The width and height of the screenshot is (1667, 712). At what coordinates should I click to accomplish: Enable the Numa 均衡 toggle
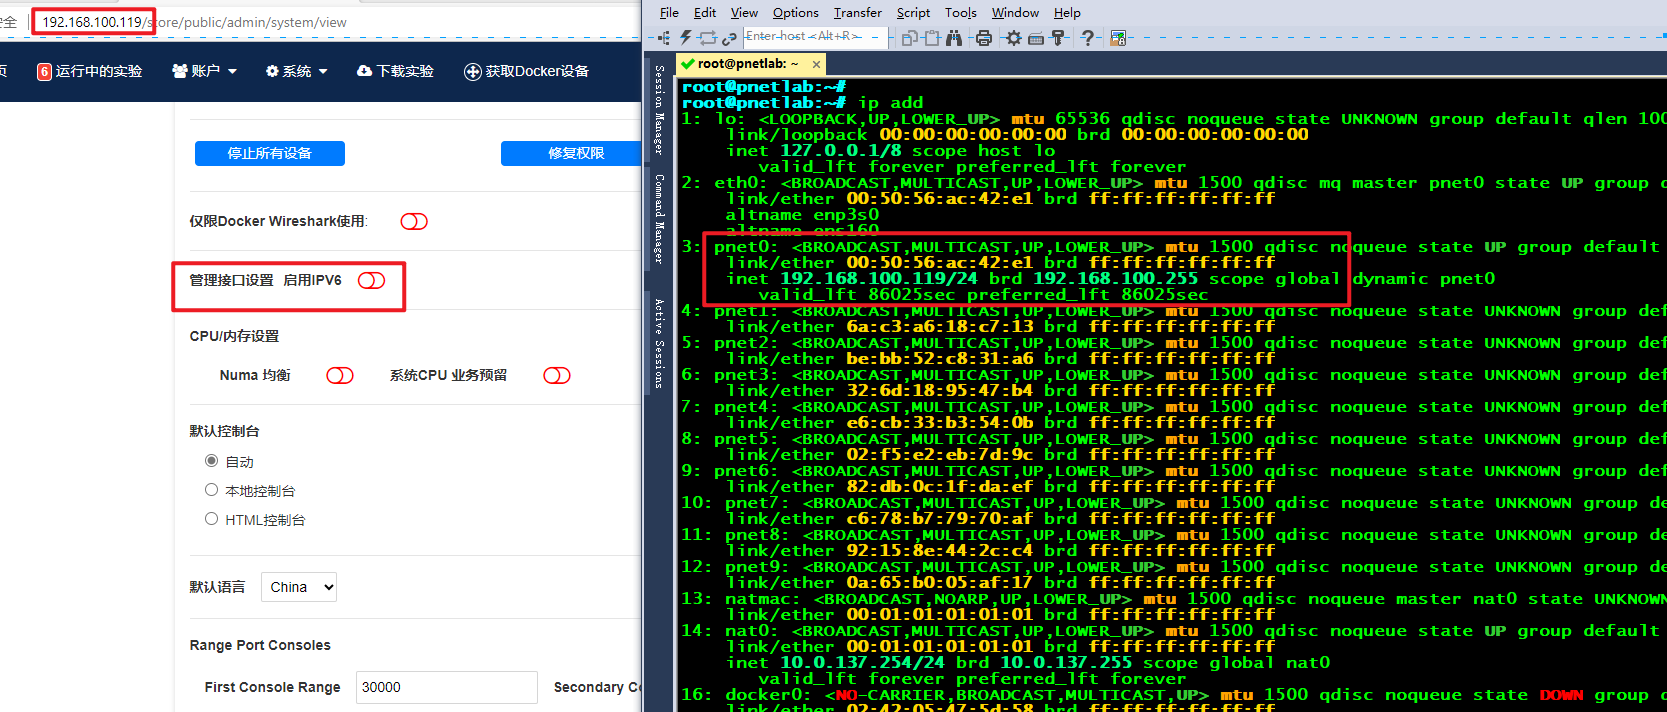(340, 375)
